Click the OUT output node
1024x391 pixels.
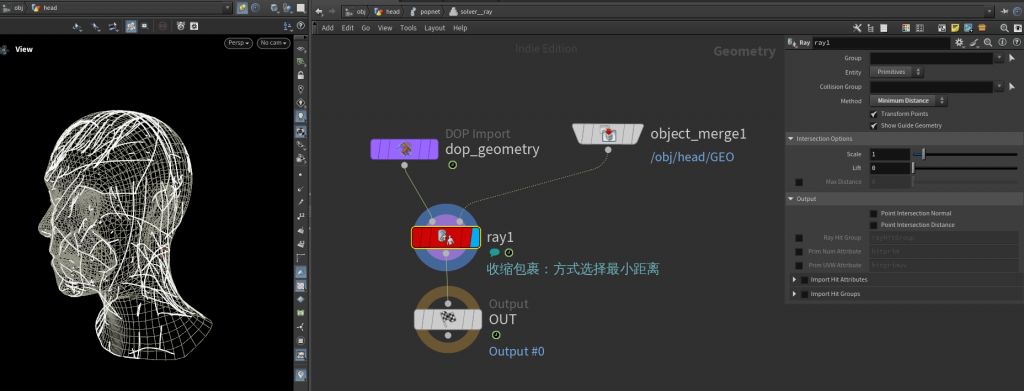pos(447,319)
